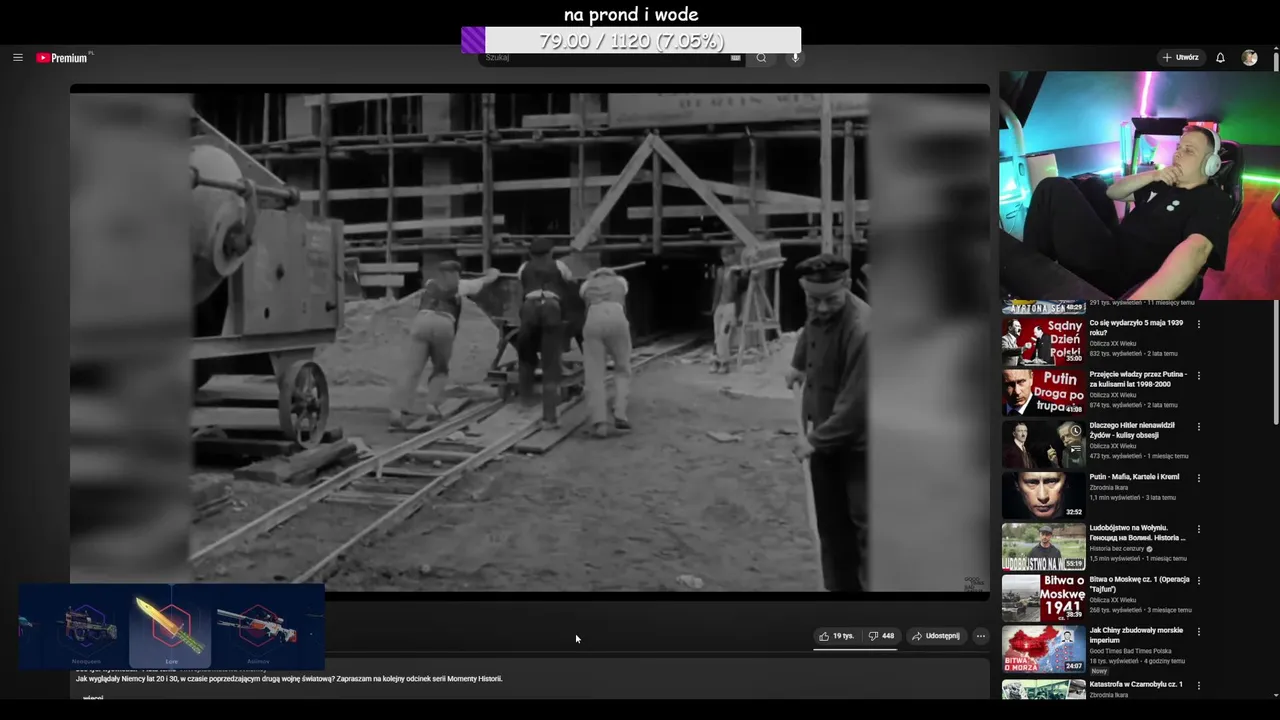The width and height of the screenshot is (1280, 720).
Task: Open the account avatar menu
Action: tap(1250, 58)
